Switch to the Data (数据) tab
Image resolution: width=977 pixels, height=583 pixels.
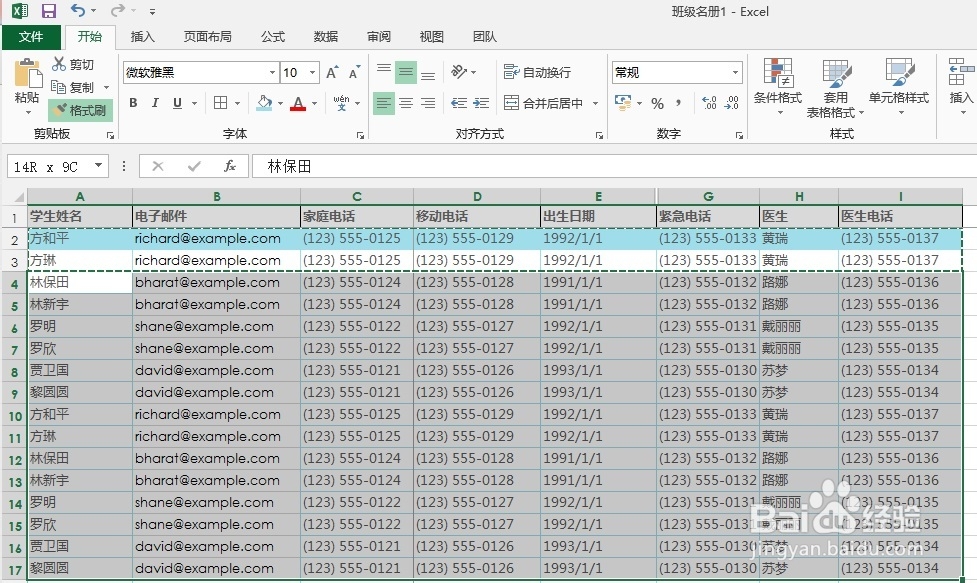coord(326,37)
